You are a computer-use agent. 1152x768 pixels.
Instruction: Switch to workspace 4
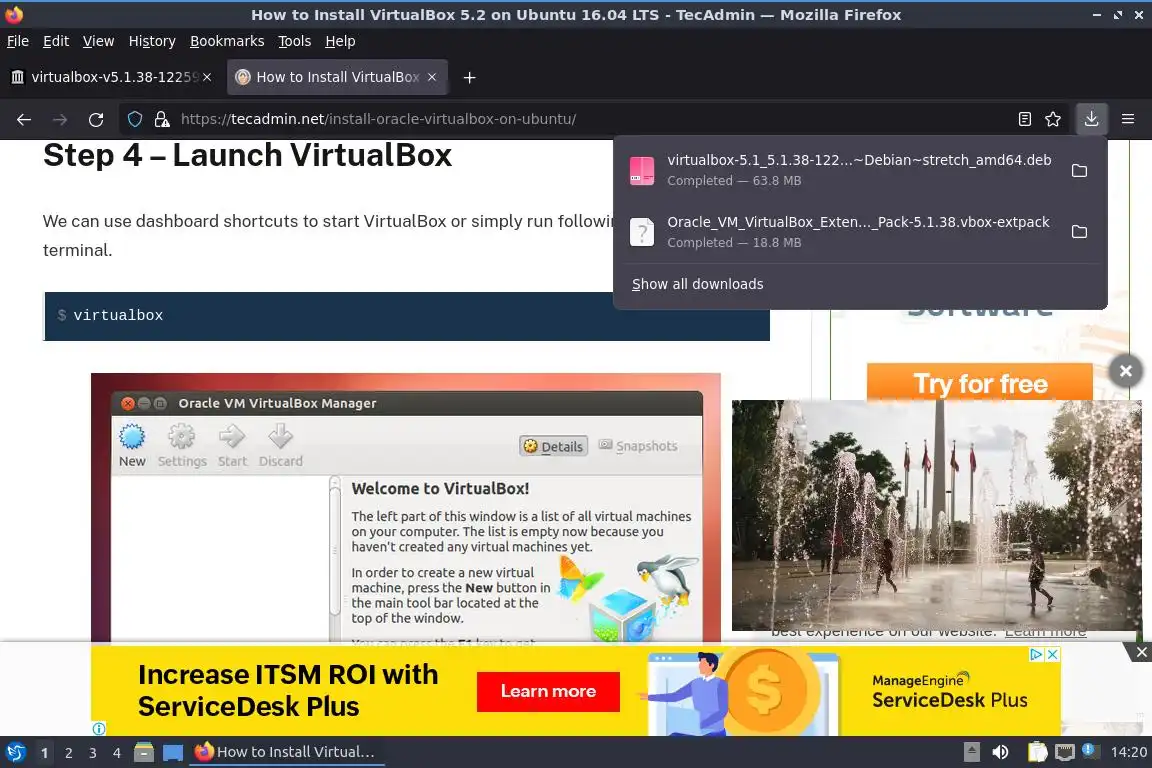pos(116,753)
